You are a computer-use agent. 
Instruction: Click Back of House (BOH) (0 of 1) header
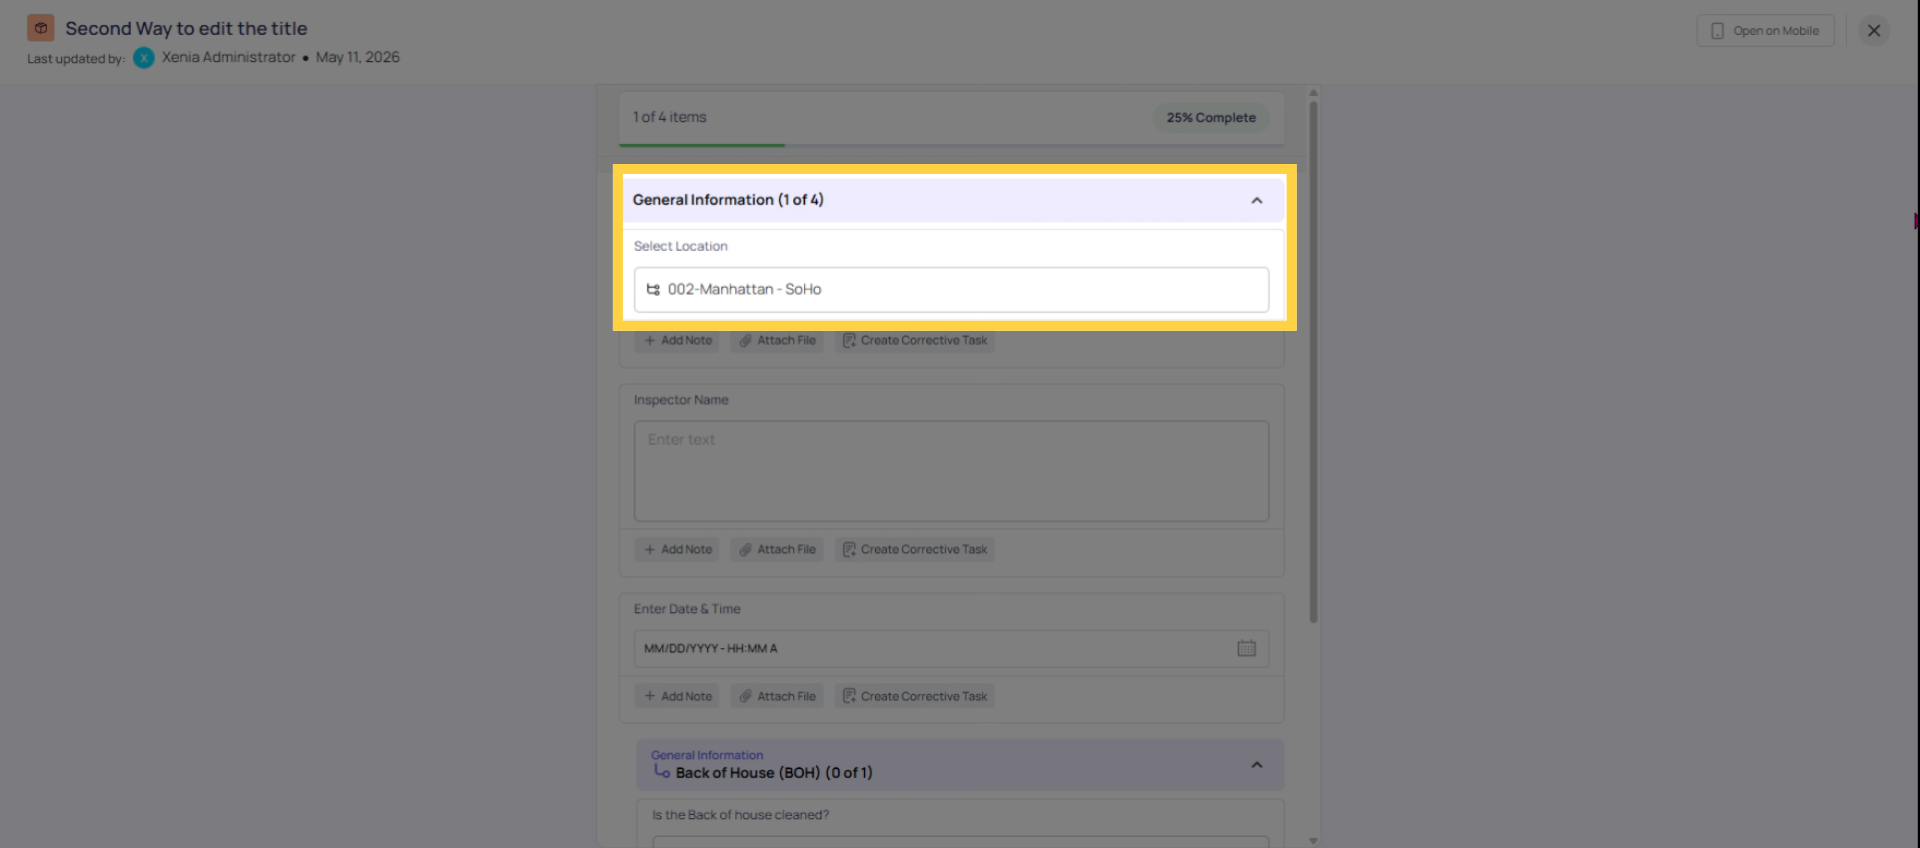[x=960, y=765]
